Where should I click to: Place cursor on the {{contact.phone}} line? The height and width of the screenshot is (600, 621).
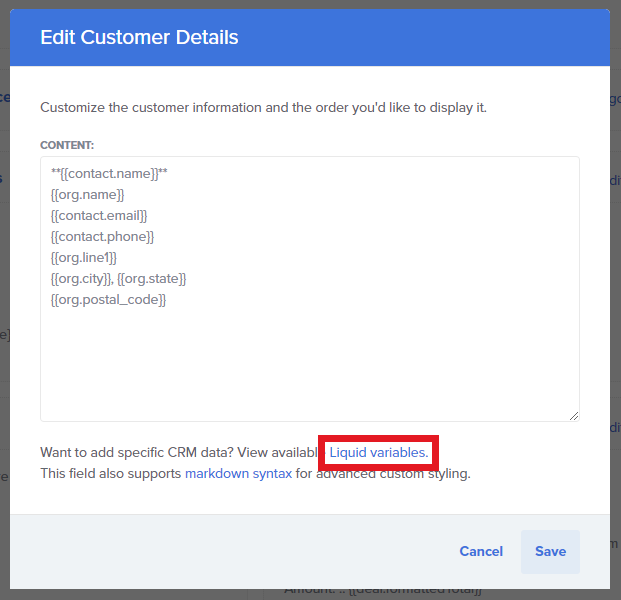[102, 236]
